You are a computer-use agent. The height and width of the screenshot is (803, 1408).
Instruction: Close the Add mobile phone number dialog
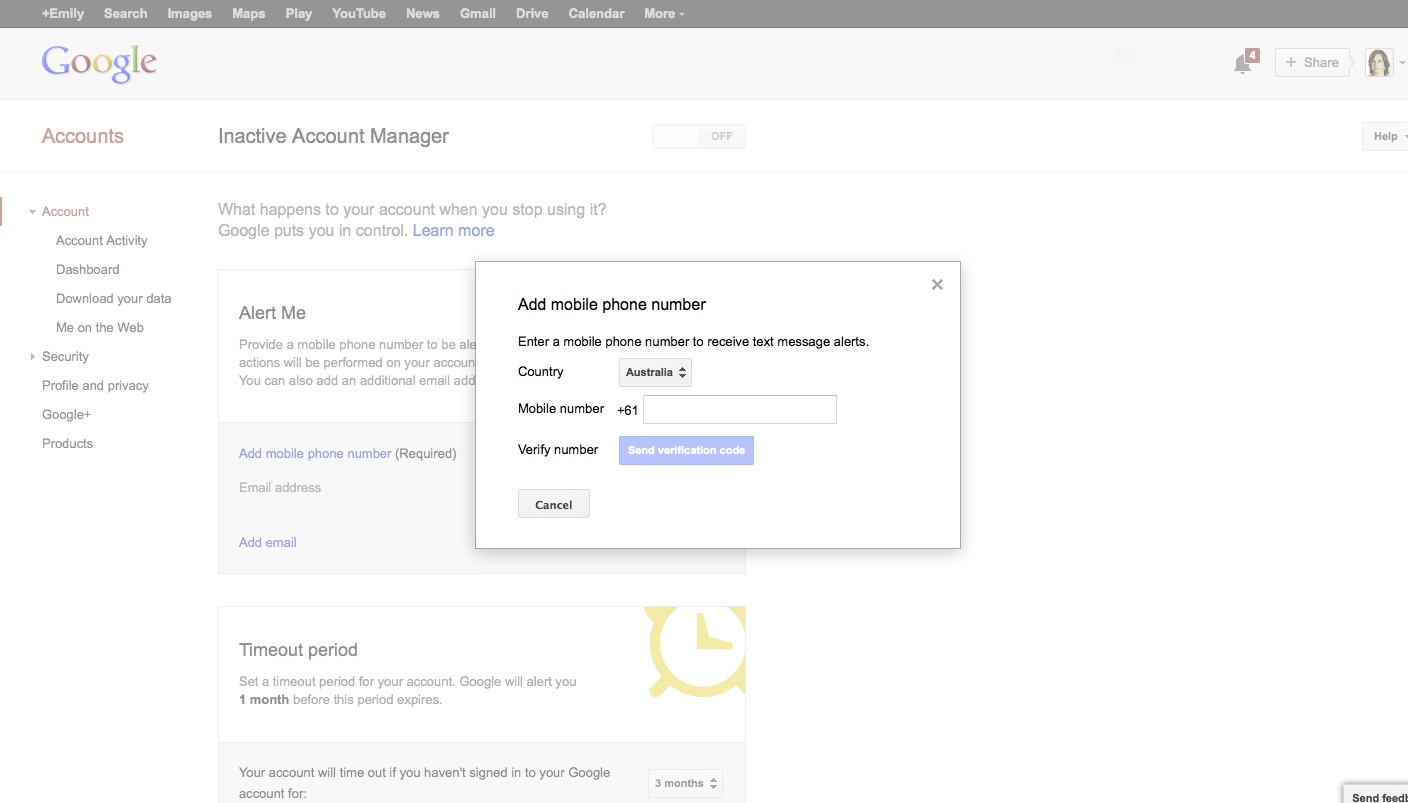[x=937, y=284]
